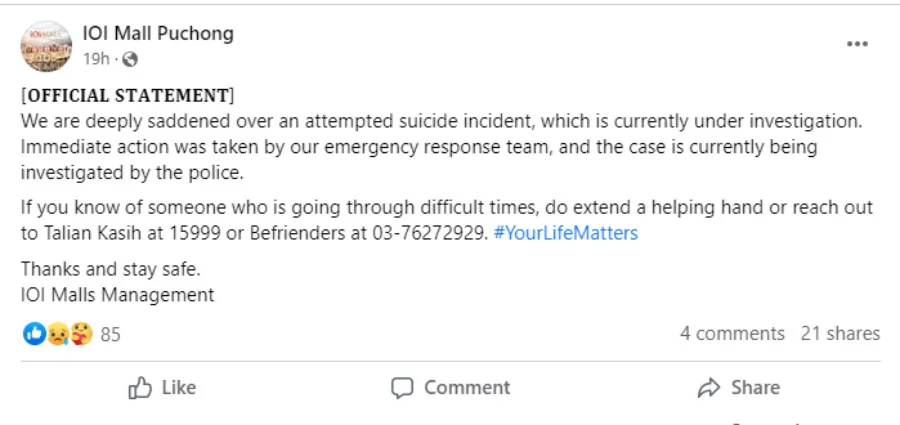Show the 21 shares list
The width and height of the screenshot is (900, 425).
840,334
